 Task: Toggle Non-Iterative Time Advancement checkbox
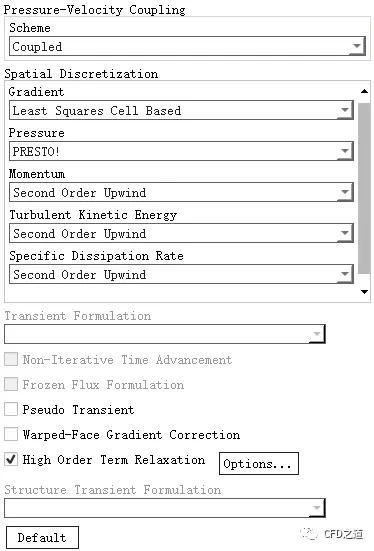(x=11, y=359)
